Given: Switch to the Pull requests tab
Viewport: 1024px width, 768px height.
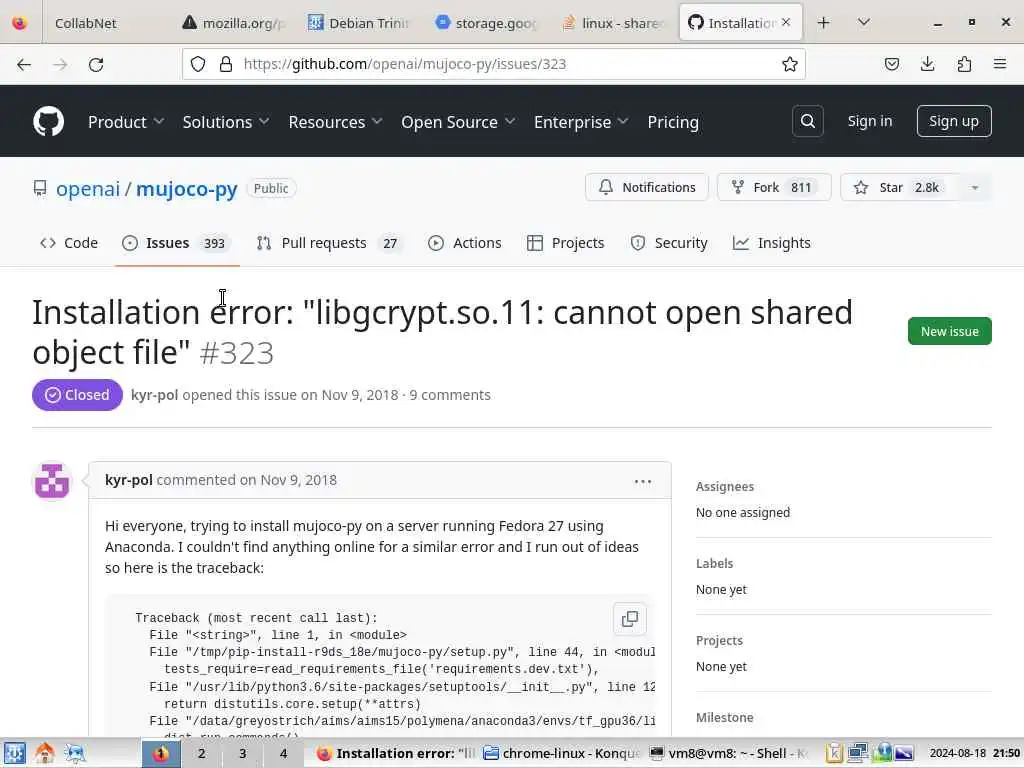Looking at the screenshot, I should click(330, 243).
